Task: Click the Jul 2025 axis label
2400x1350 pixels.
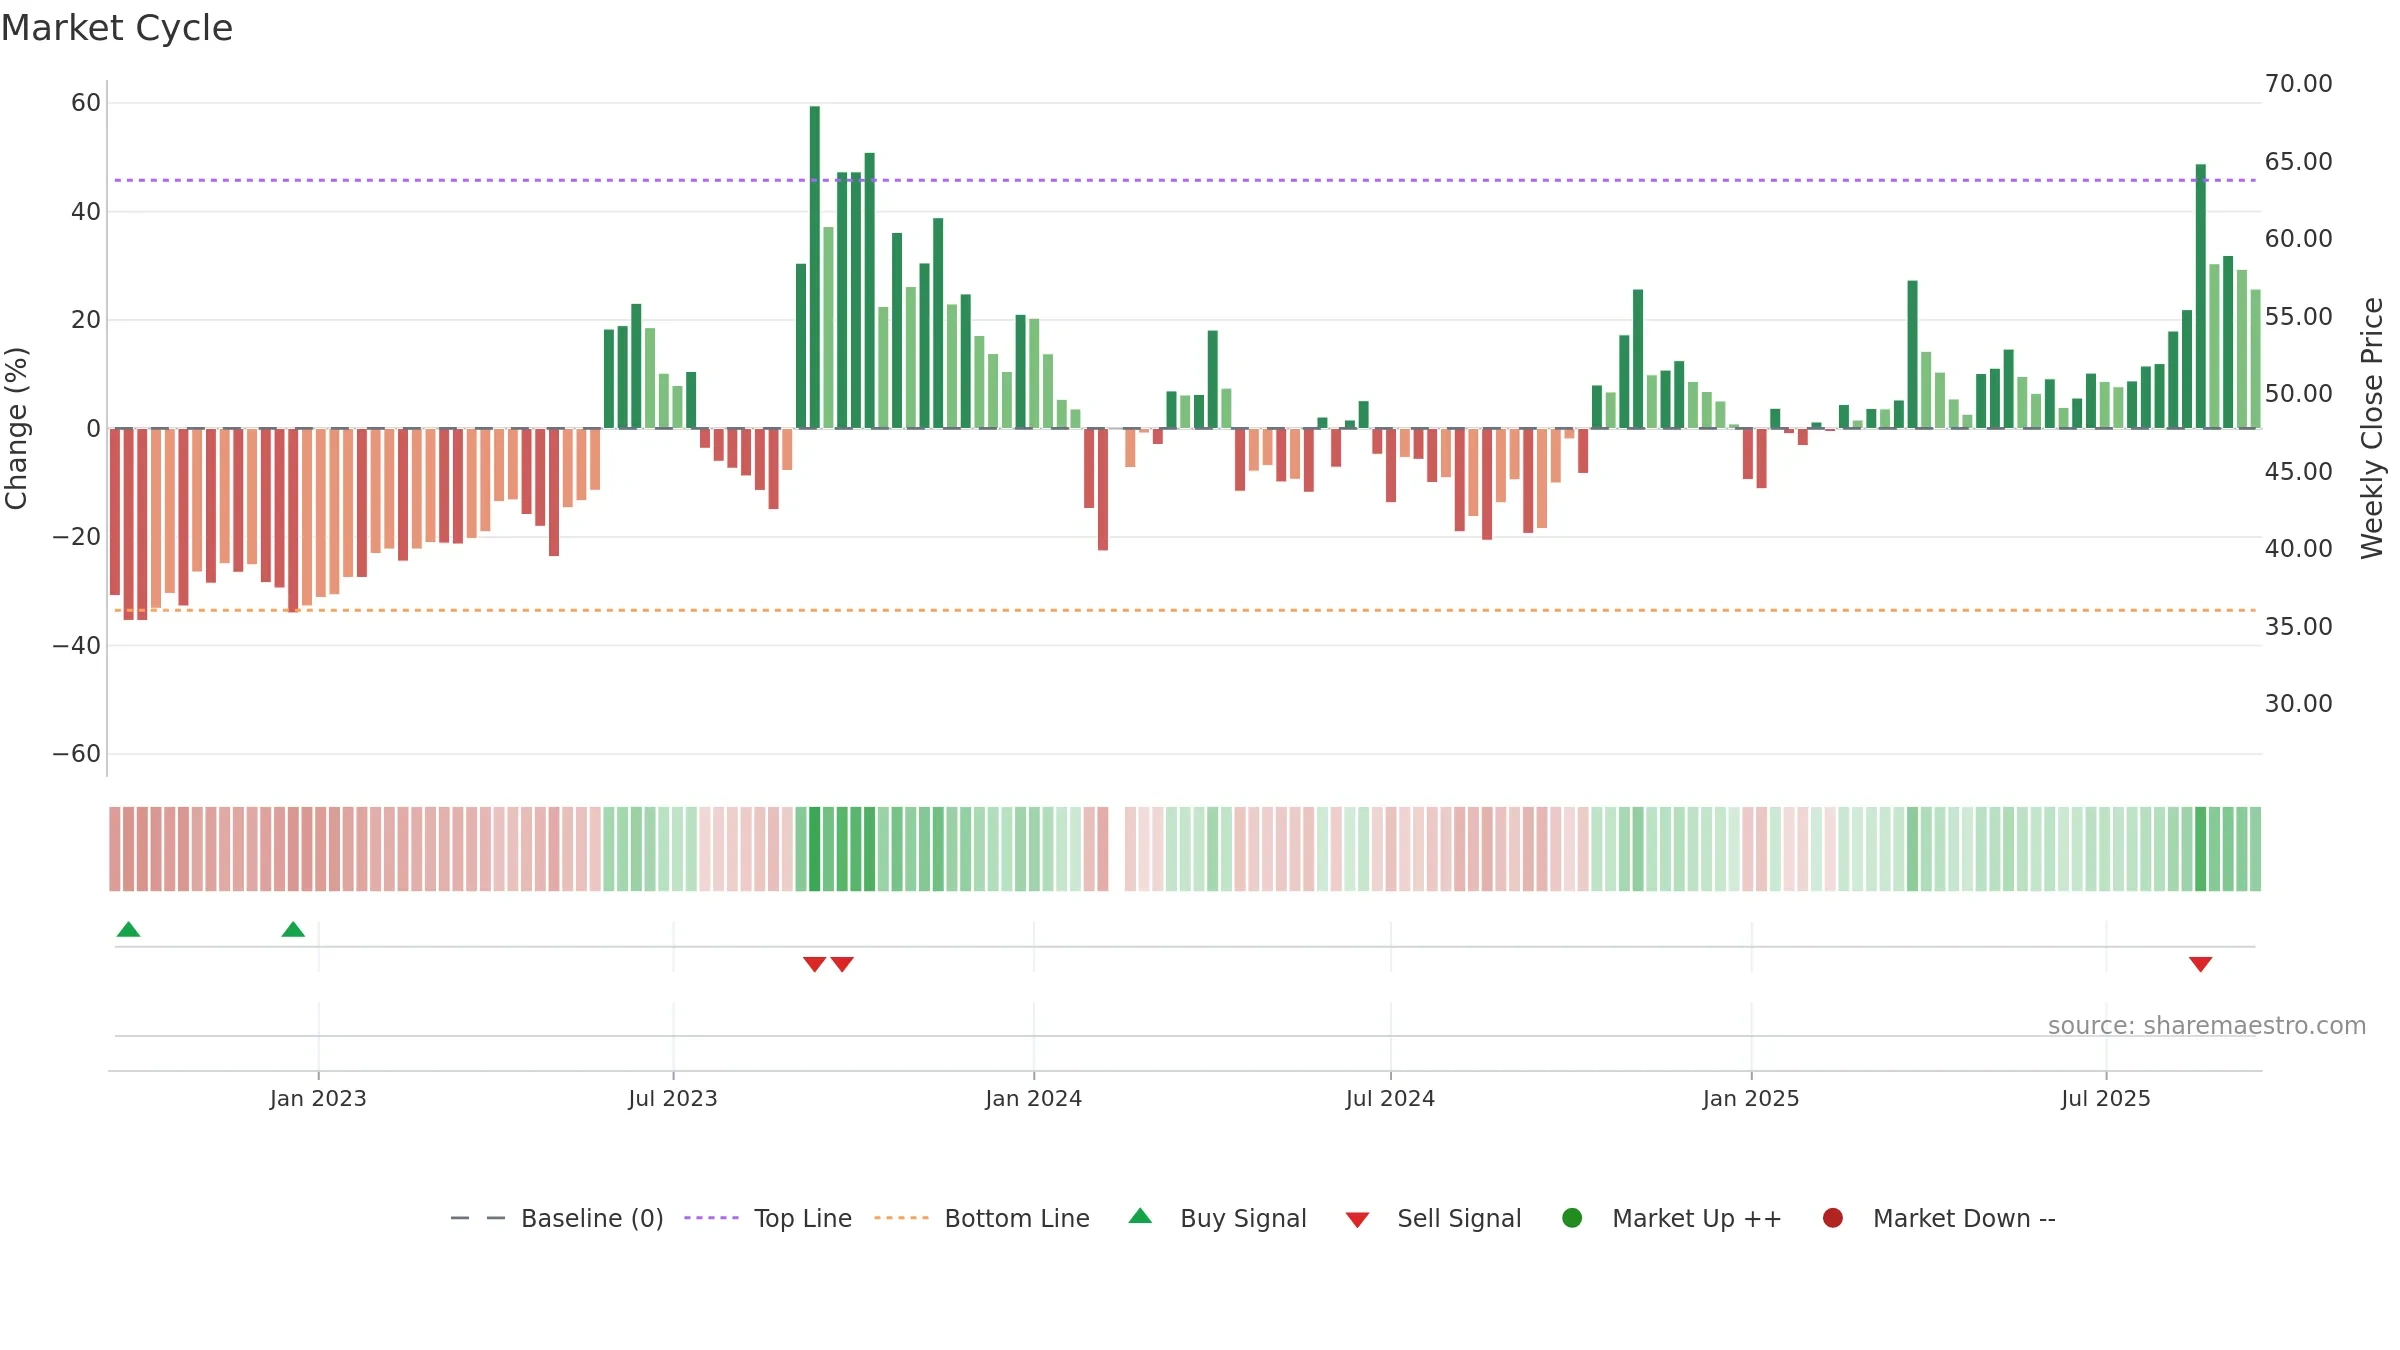Action: coord(2105,1098)
